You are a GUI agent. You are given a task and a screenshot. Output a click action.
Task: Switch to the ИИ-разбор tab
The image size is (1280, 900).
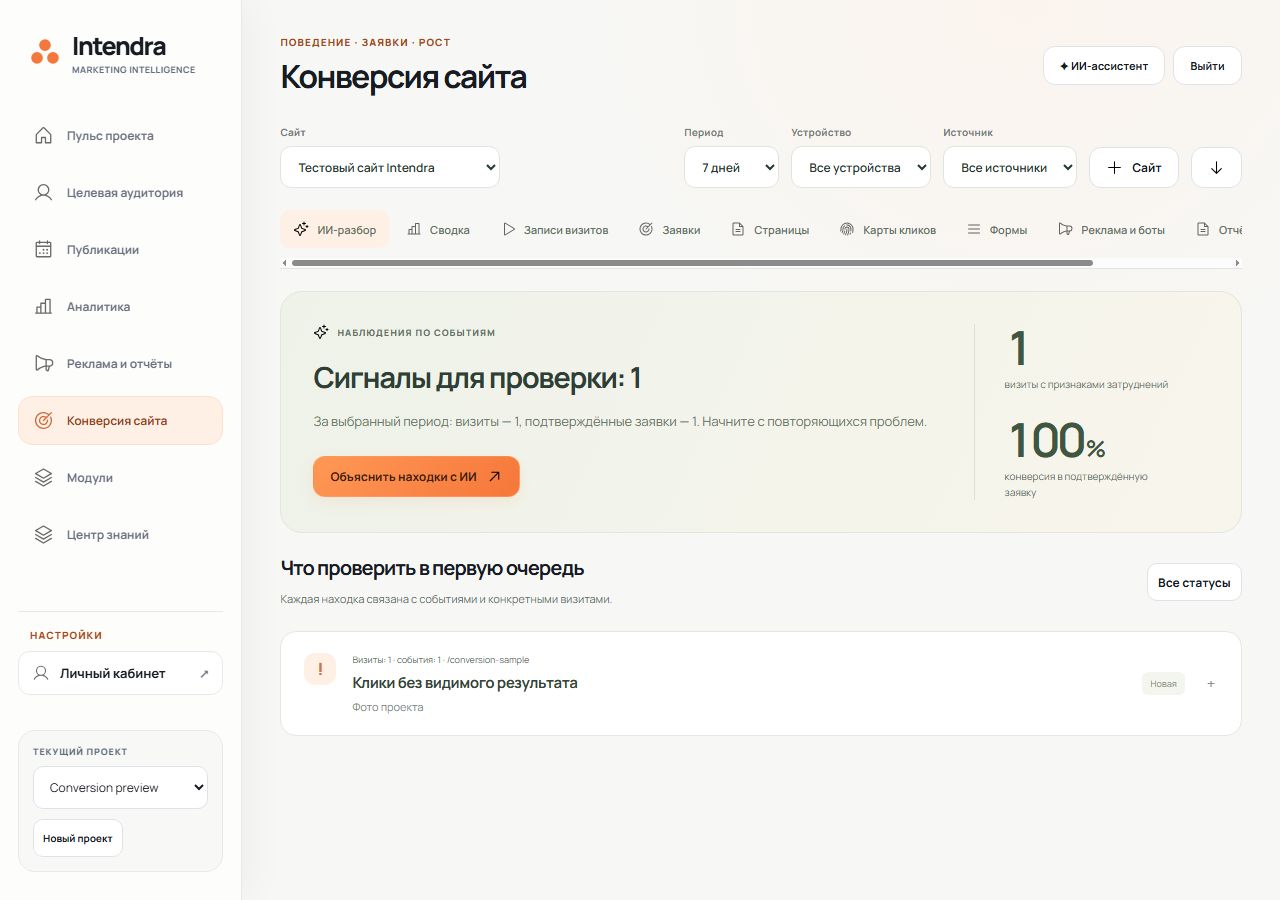(335, 230)
